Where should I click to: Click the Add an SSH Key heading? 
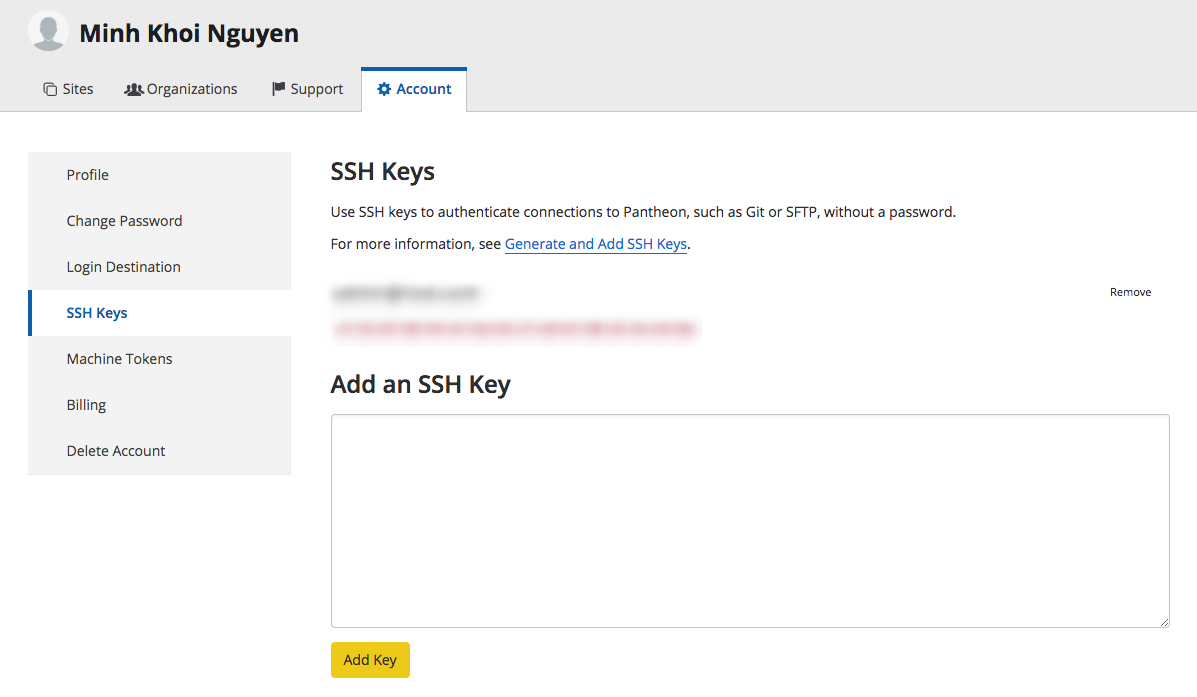point(421,384)
